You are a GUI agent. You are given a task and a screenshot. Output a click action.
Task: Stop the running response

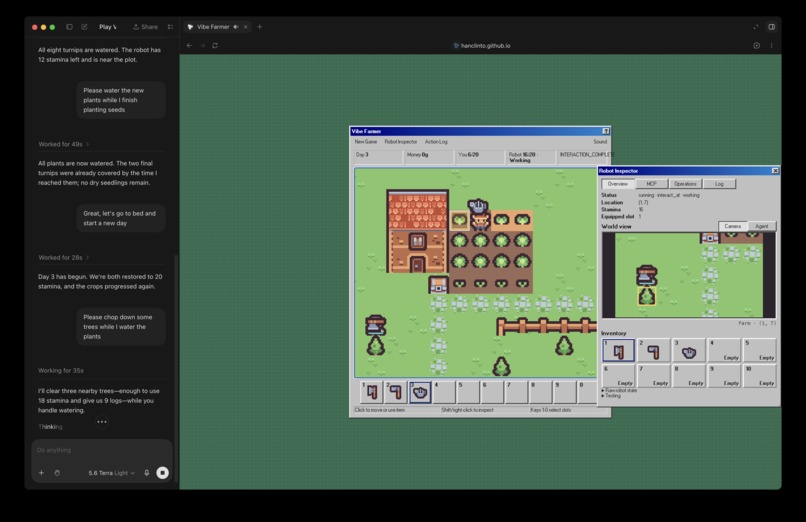[x=162, y=473]
